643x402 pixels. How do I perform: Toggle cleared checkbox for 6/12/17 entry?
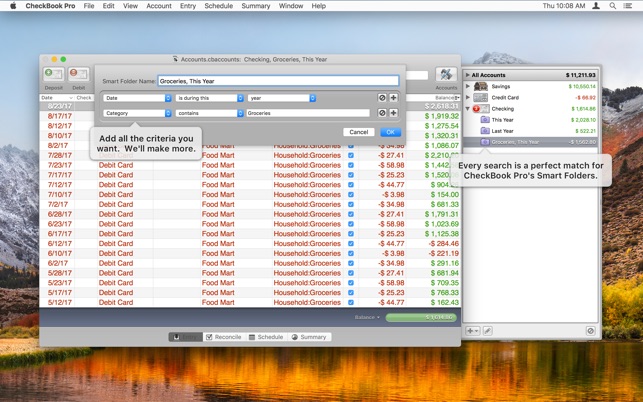point(351,243)
